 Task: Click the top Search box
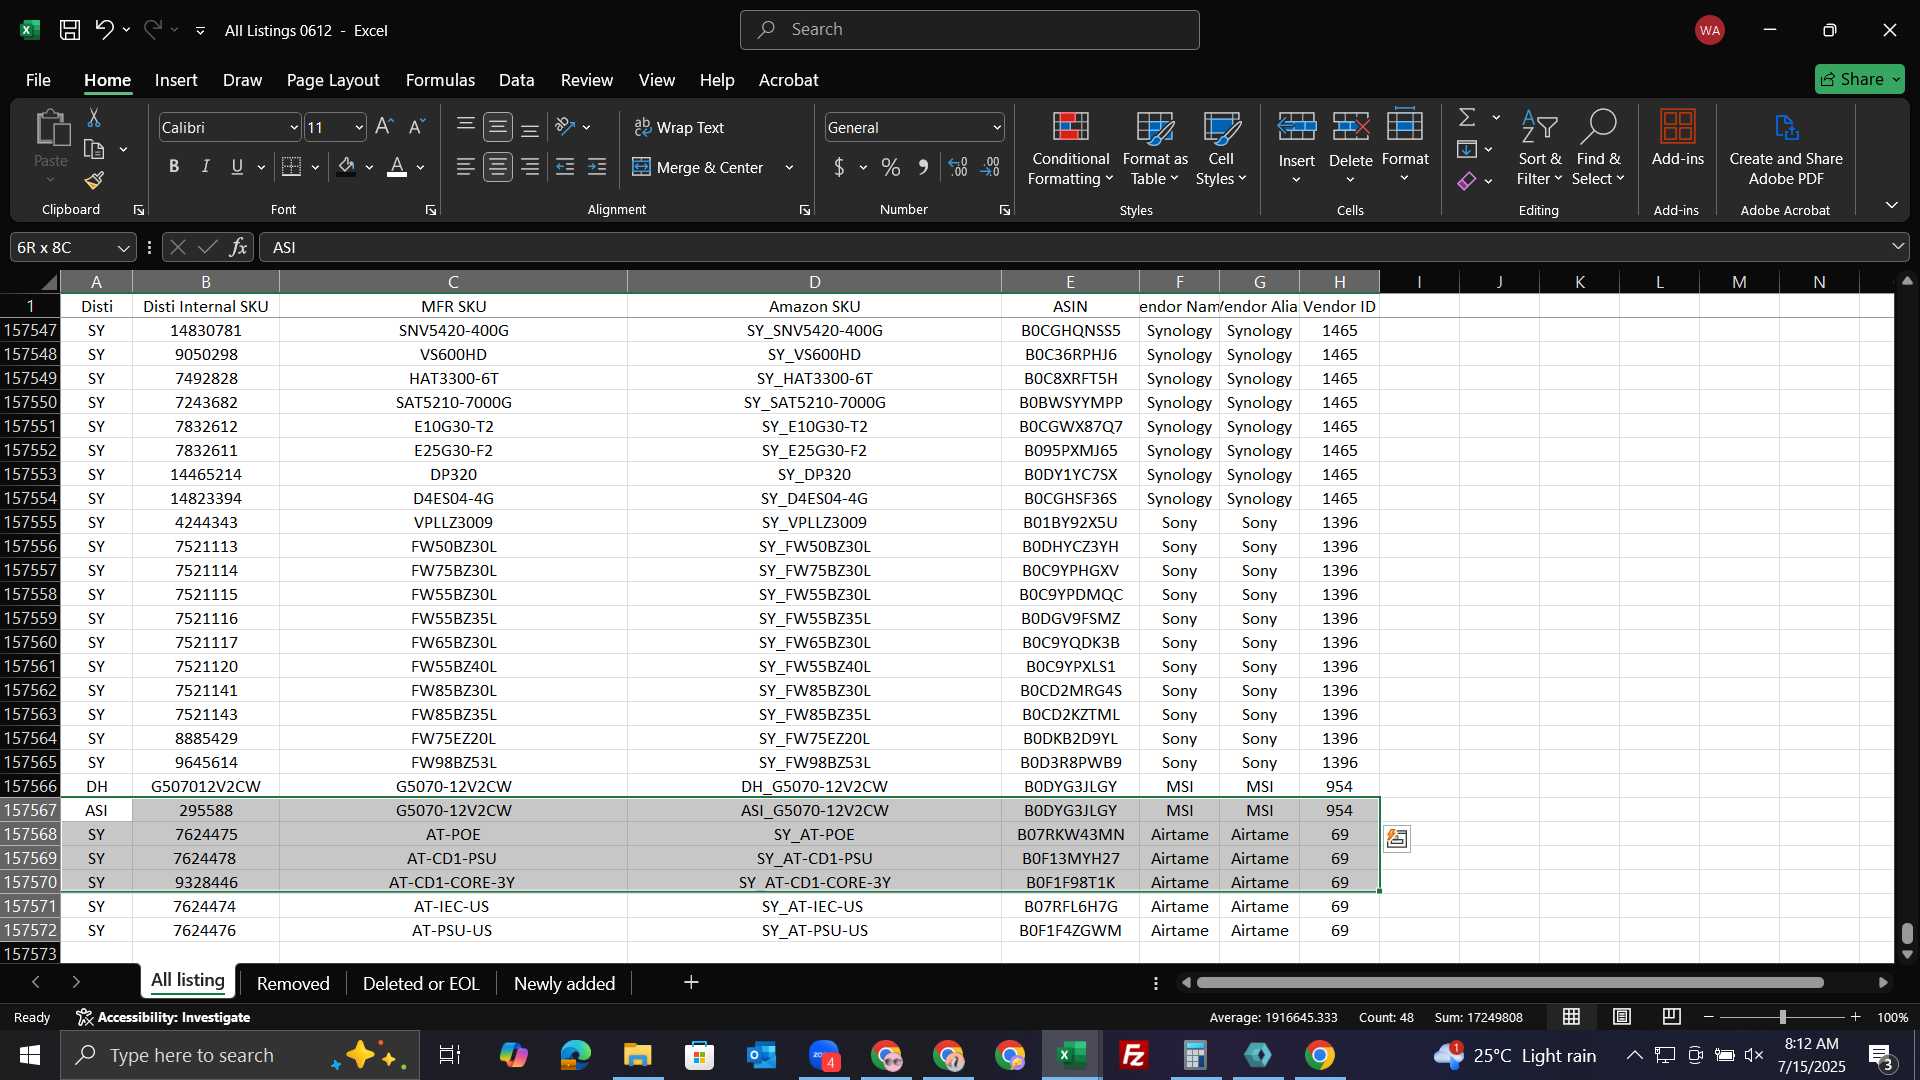(x=970, y=30)
